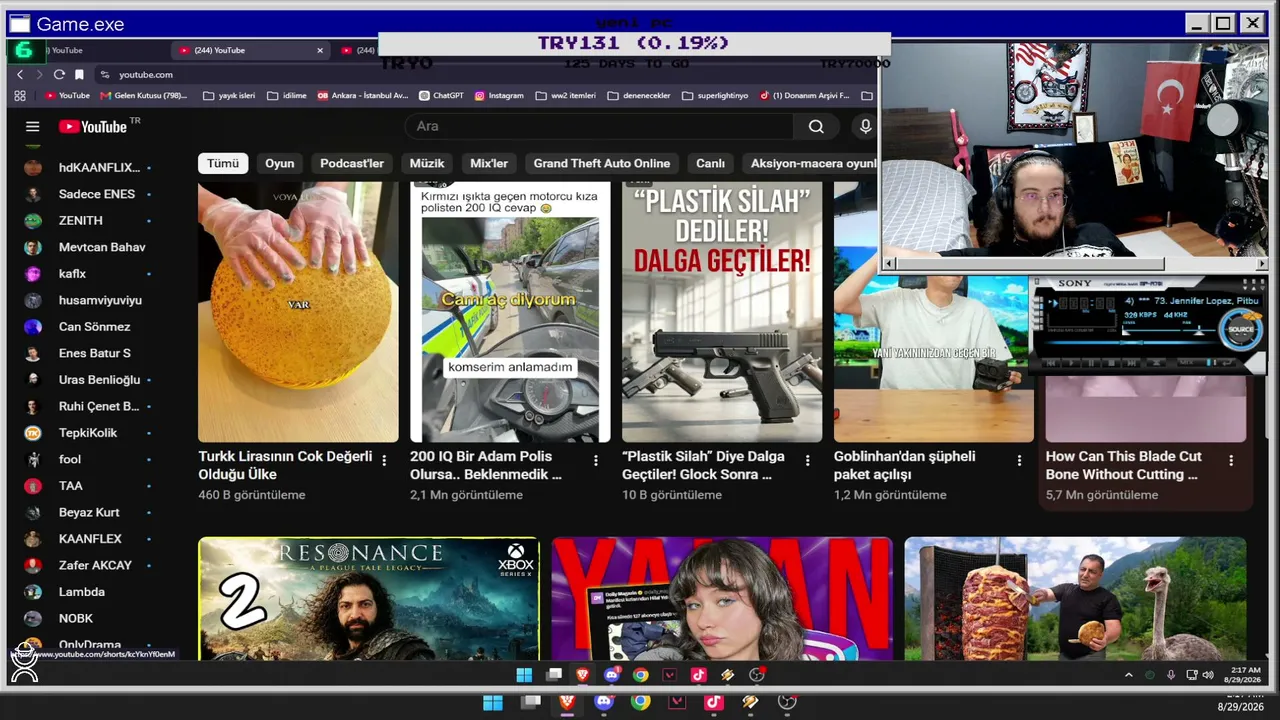Focus the YouTube "Ara" search field

pyautogui.click(x=600, y=126)
